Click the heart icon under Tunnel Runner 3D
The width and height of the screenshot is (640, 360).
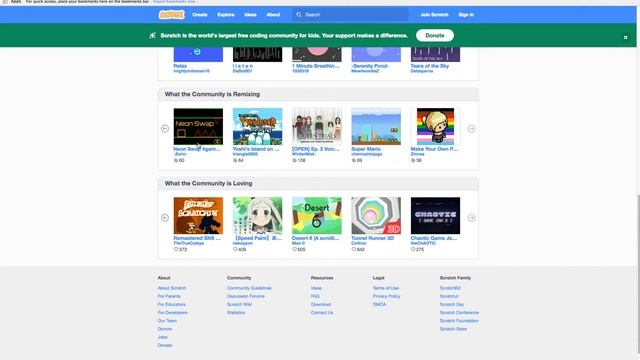click(354, 249)
